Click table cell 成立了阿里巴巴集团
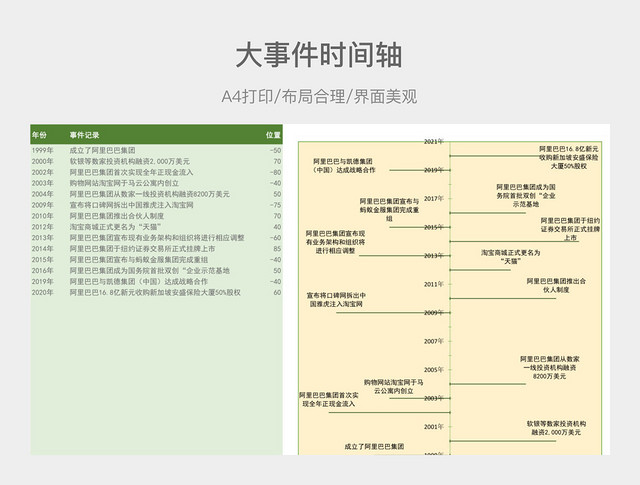This screenshot has height=485, width=640. (x=102, y=150)
